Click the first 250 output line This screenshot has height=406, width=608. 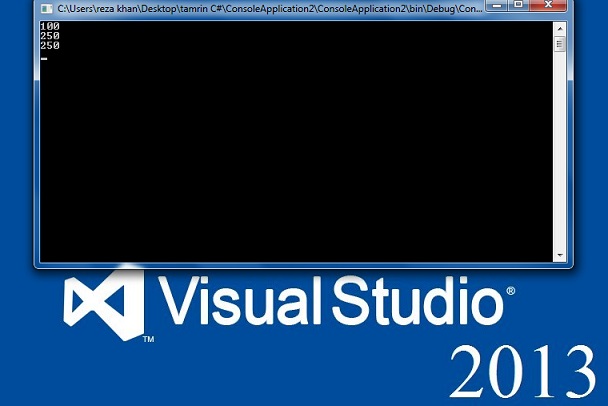click(50, 36)
